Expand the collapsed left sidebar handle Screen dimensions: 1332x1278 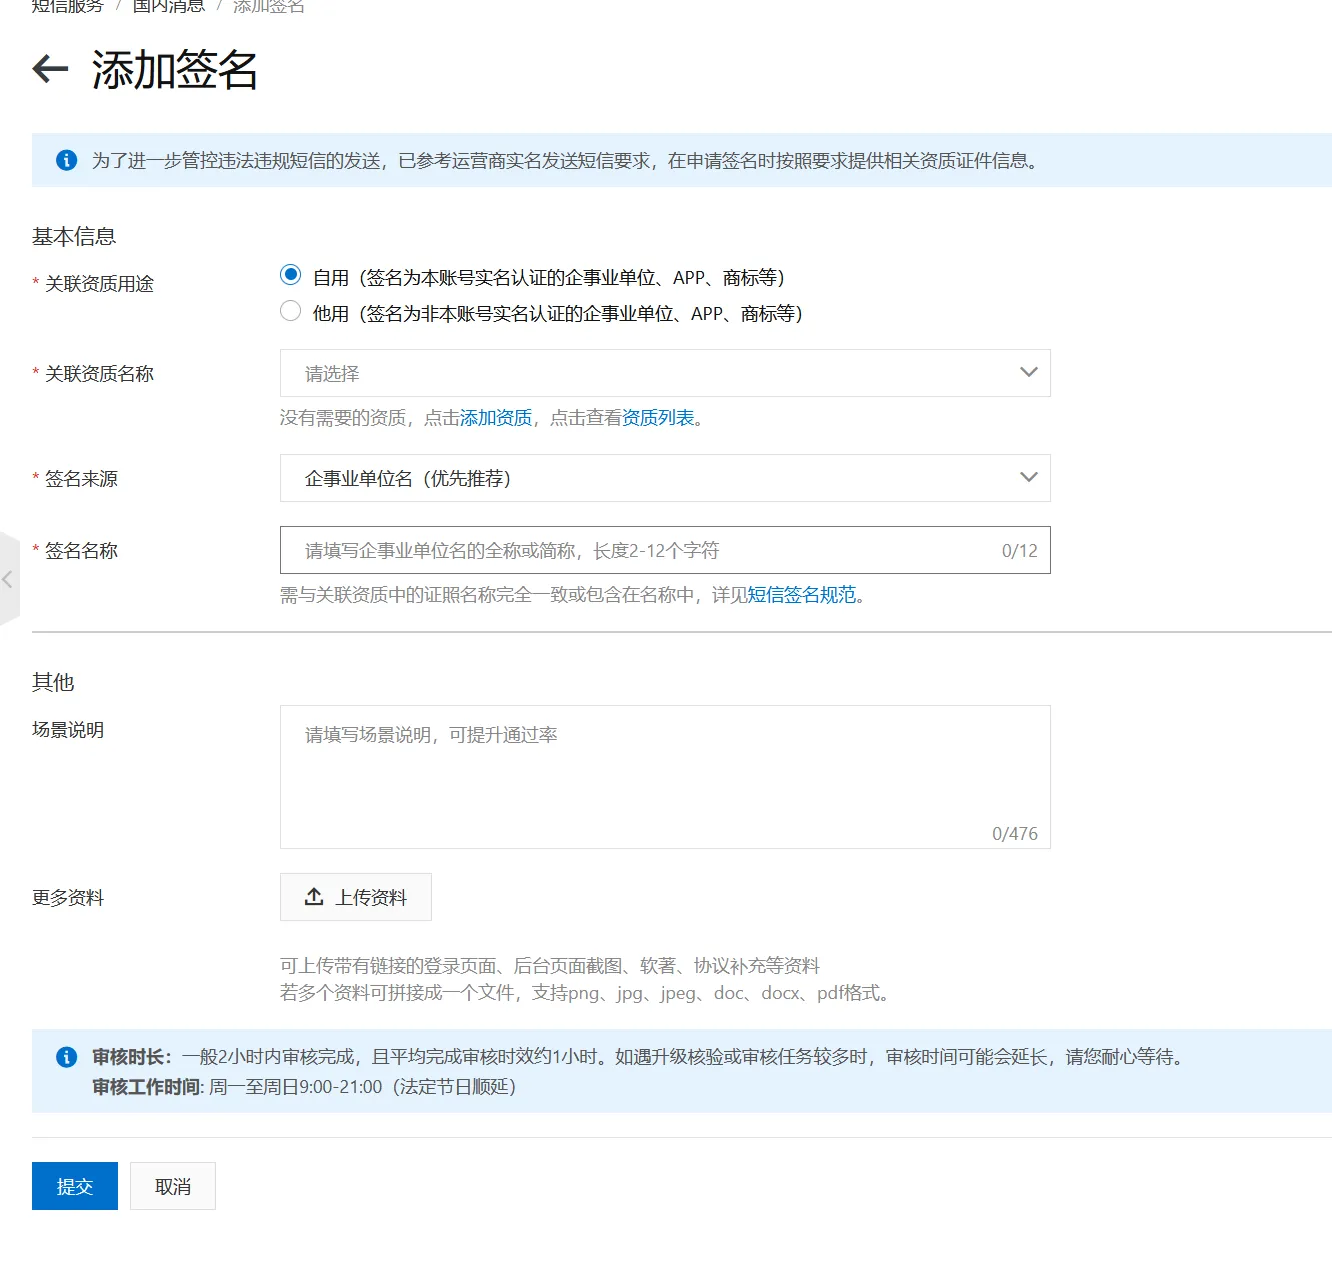[x=8, y=579]
